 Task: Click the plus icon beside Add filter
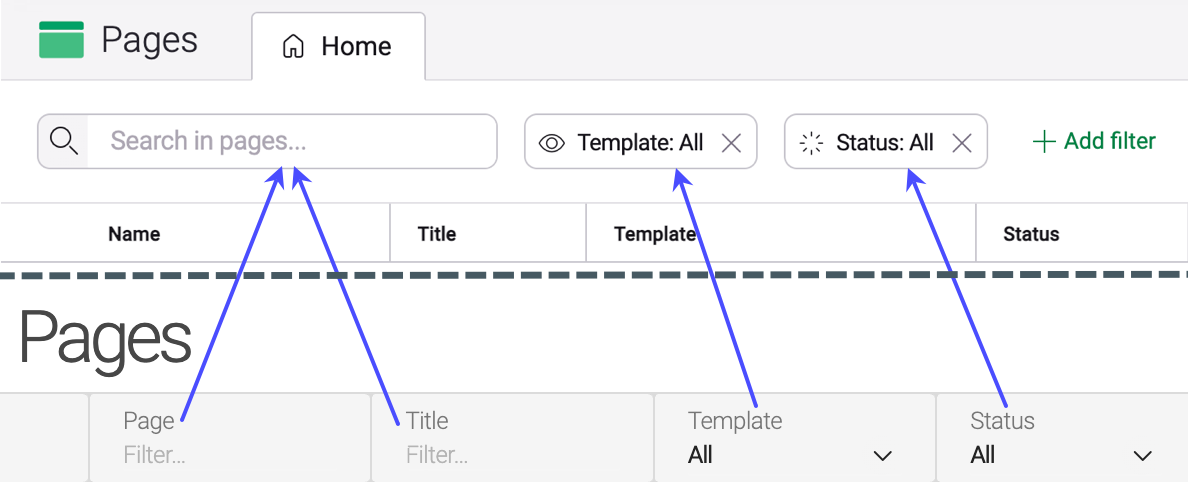1044,141
